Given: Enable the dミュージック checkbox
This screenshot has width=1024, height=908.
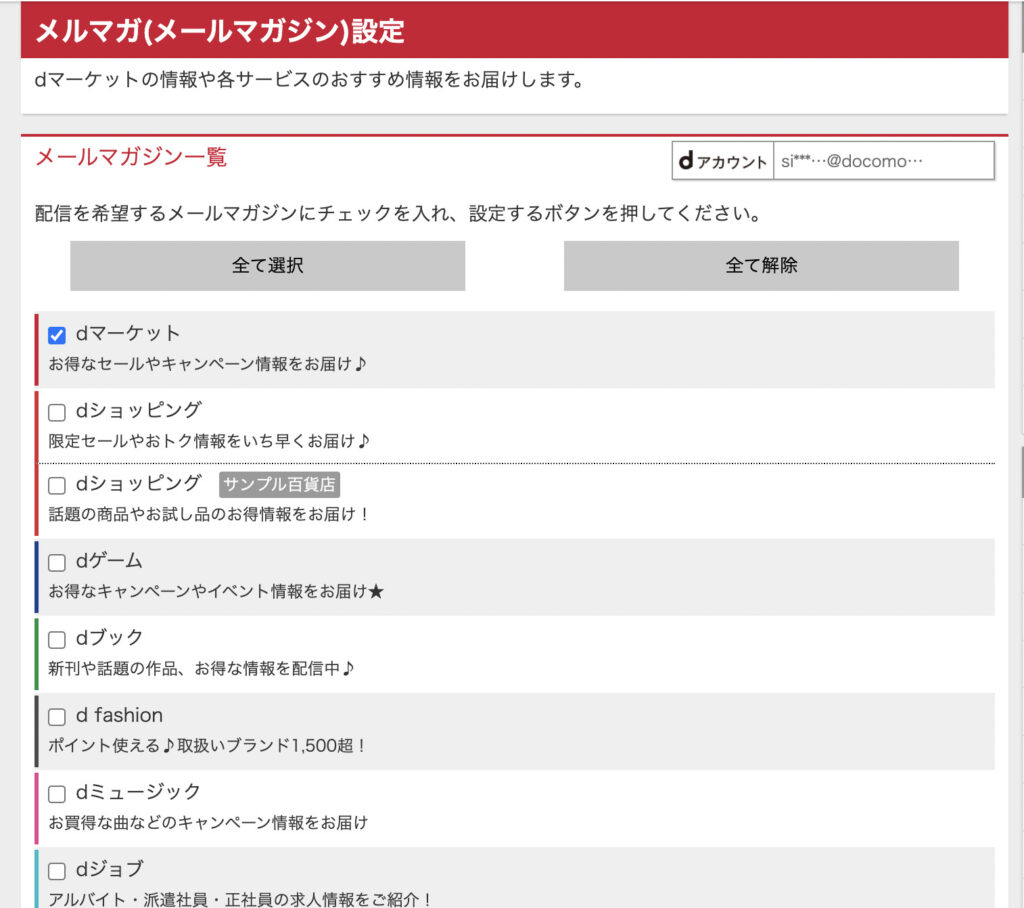Looking at the screenshot, I should tap(57, 794).
